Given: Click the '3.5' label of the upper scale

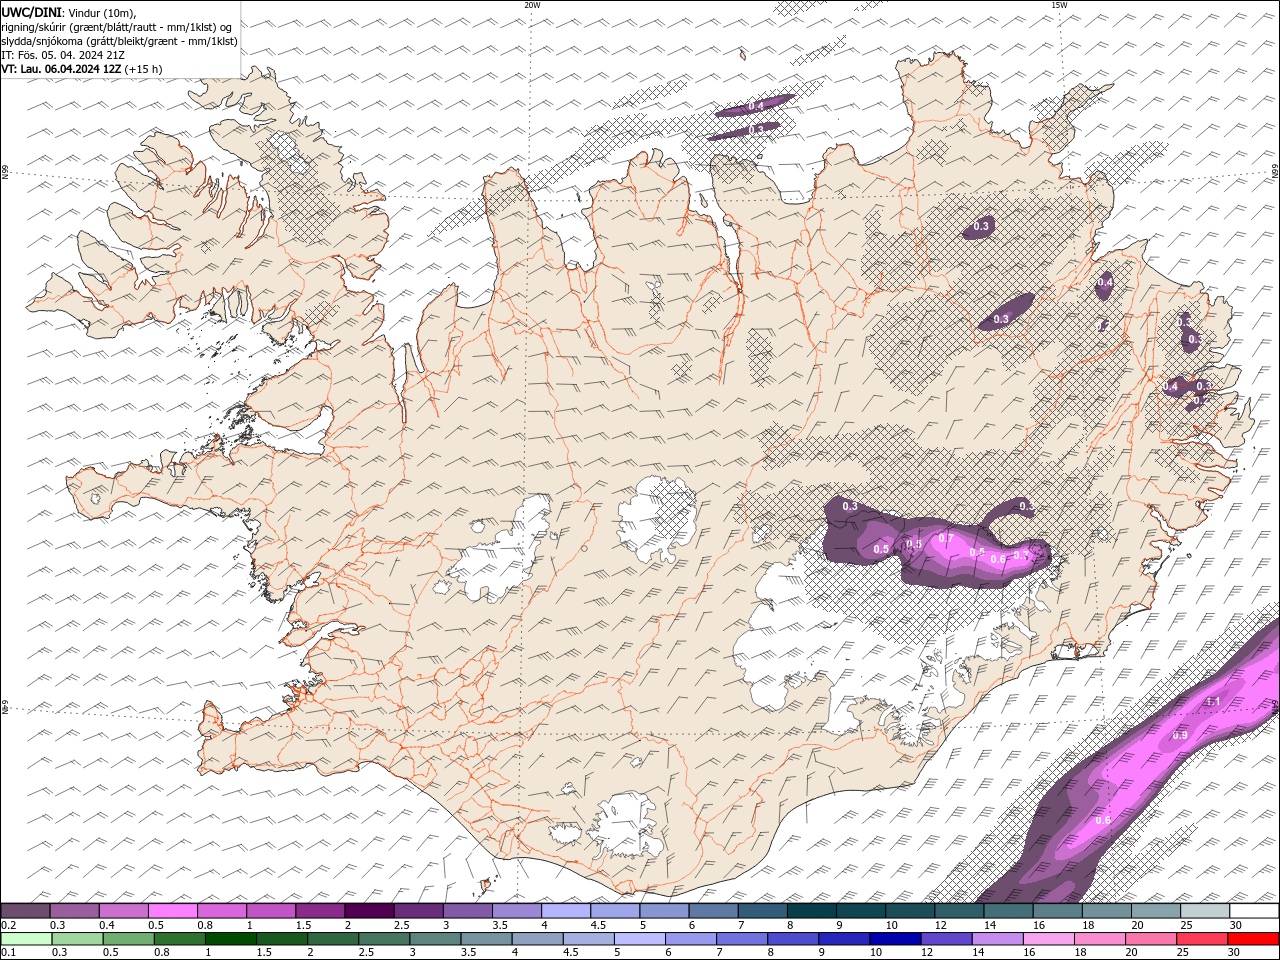Looking at the screenshot, I should pyautogui.click(x=500, y=925).
